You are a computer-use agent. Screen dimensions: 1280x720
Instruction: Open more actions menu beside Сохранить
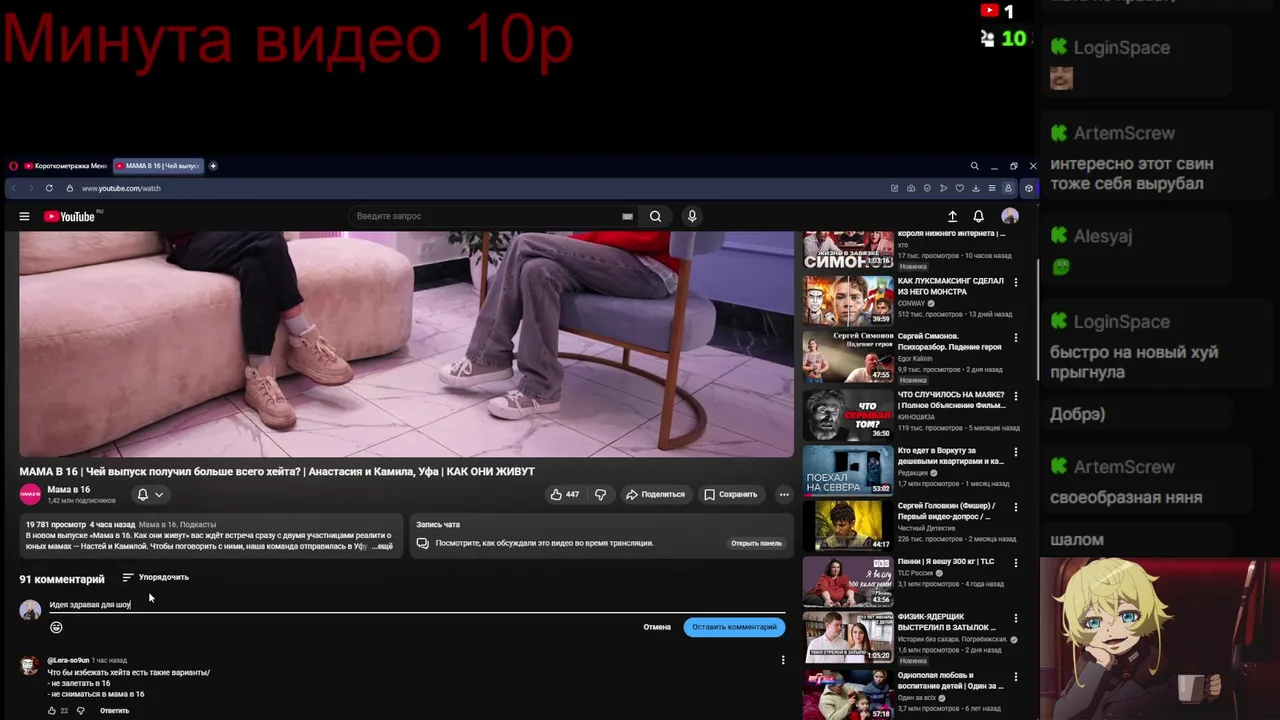click(784, 494)
